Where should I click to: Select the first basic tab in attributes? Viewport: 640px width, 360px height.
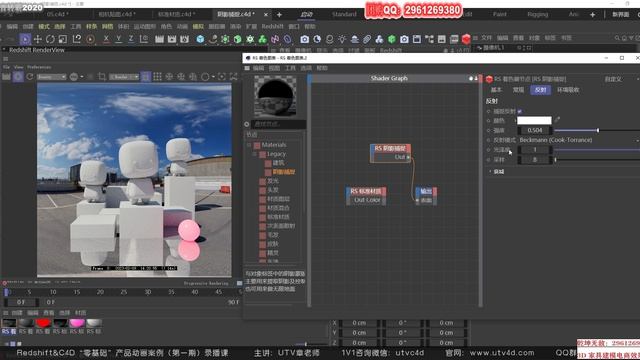[496, 90]
